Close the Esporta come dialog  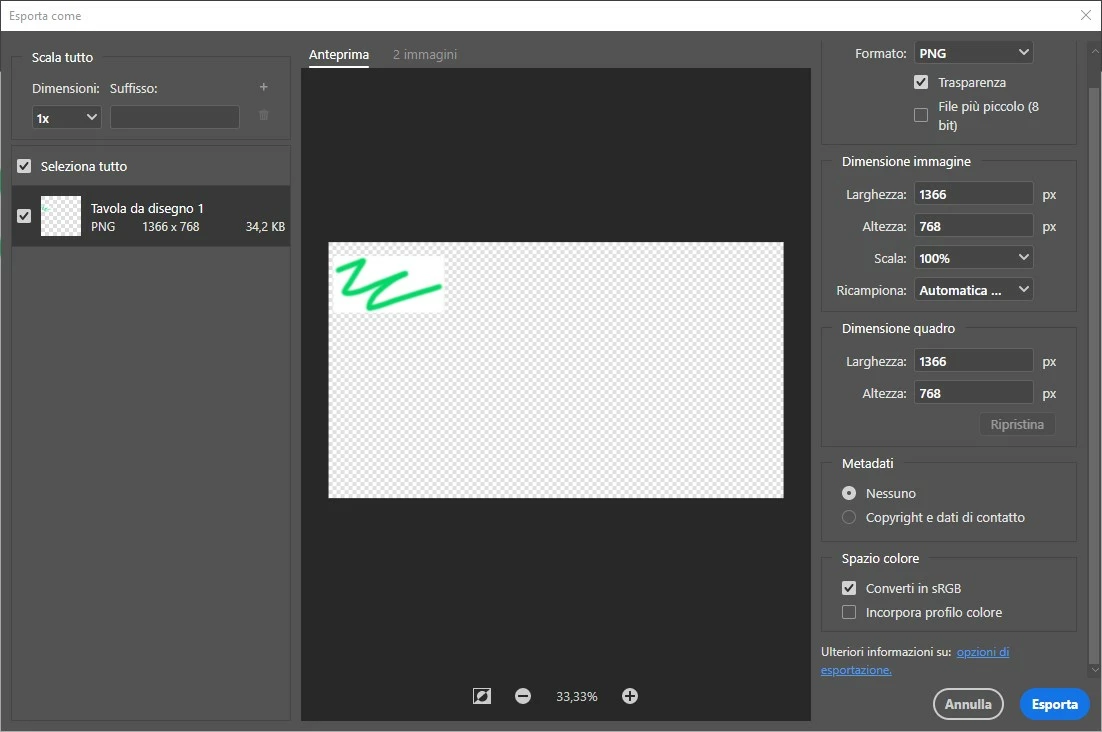coord(1085,15)
